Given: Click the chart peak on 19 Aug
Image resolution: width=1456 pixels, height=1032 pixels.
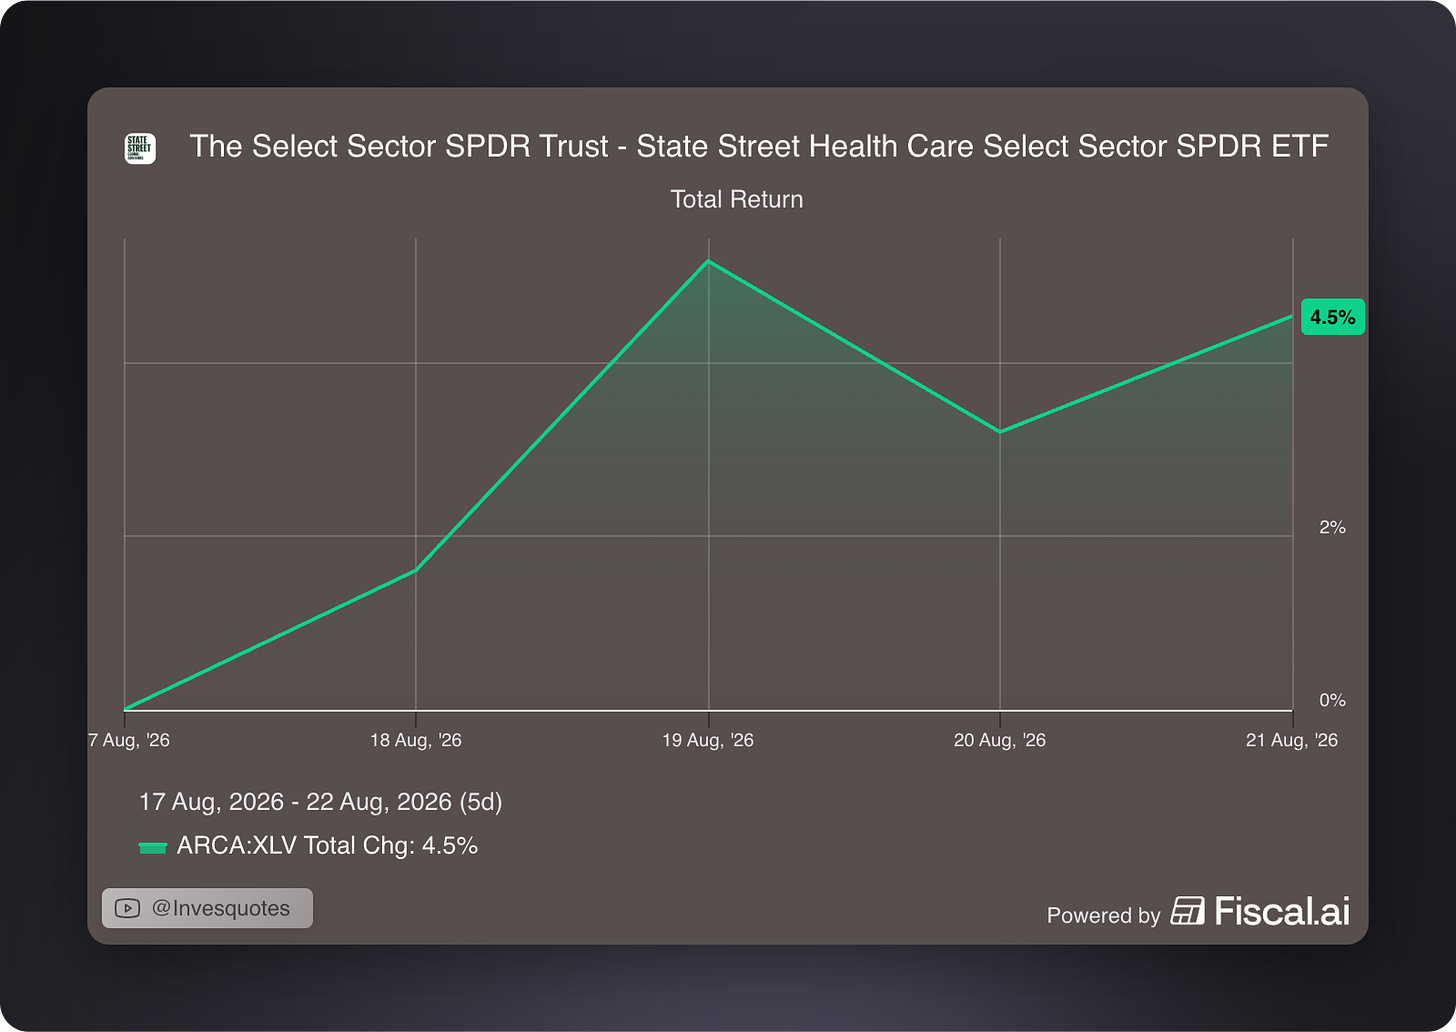Looking at the screenshot, I should tap(708, 261).
